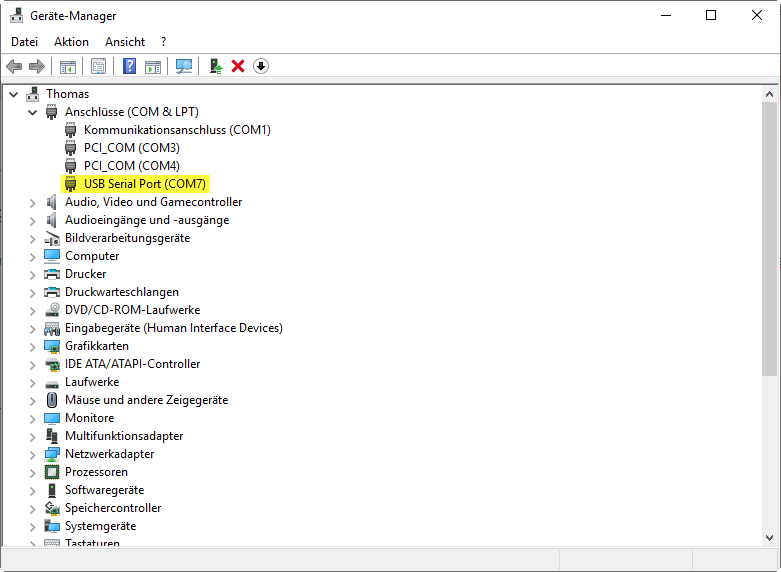Viewport: 781px width, 572px height.
Task: Select the Prozessoren category label
Action: click(x=96, y=472)
